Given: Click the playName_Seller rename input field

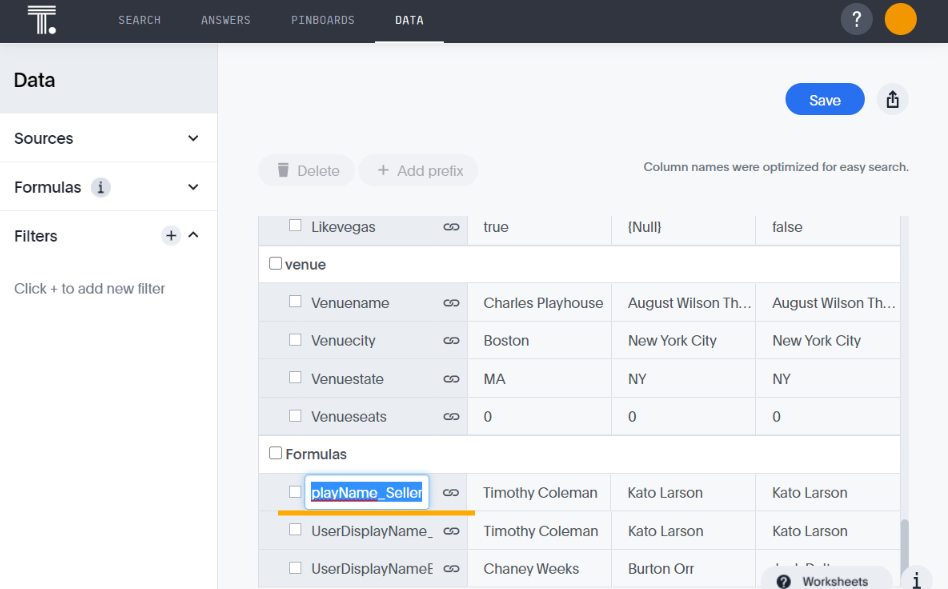Looking at the screenshot, I should click(x=367, y=492).
